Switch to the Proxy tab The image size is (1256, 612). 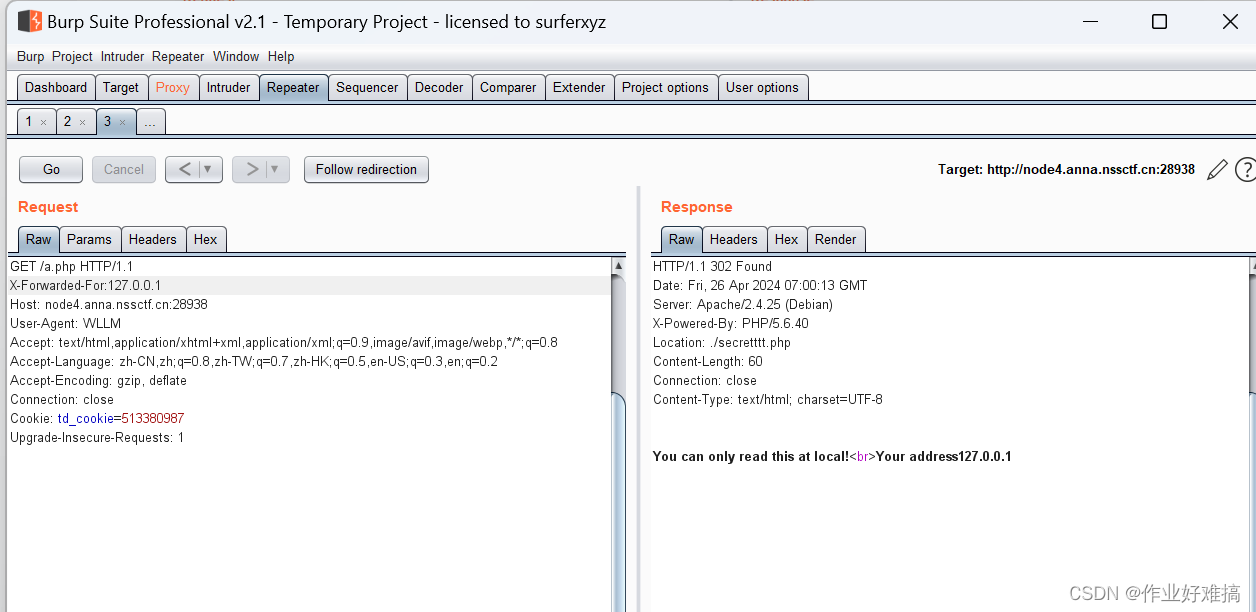pyautogui.click(x=173, y=87)
